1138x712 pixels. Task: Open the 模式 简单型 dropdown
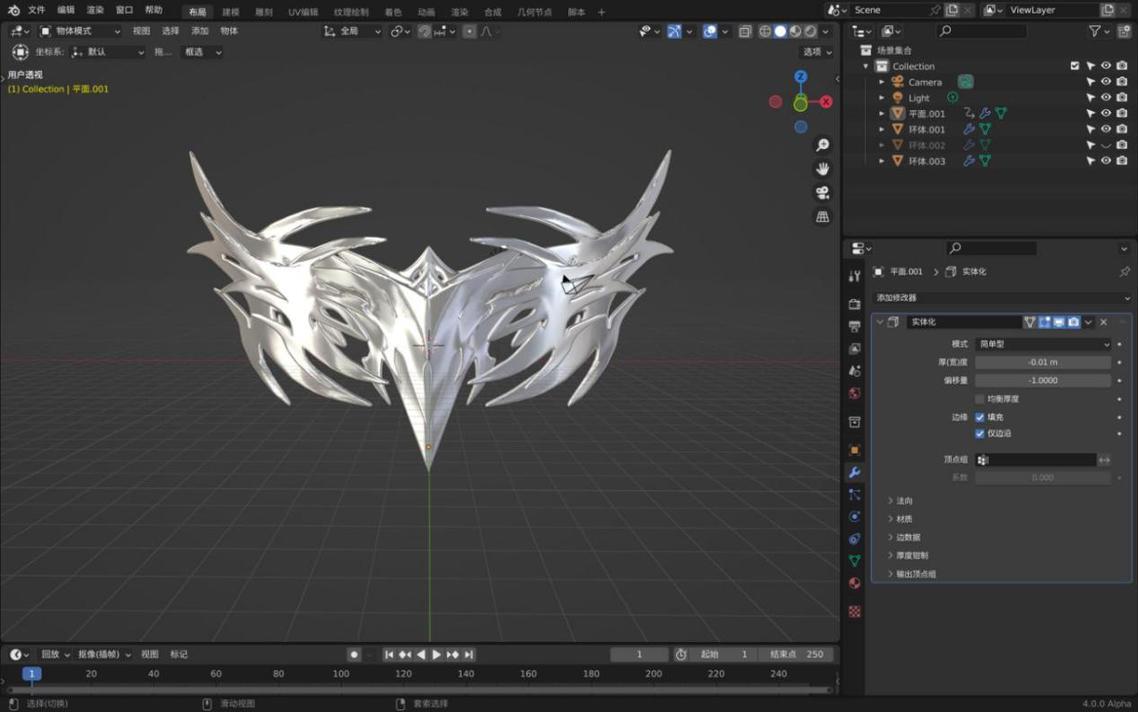coord(1042,344)
